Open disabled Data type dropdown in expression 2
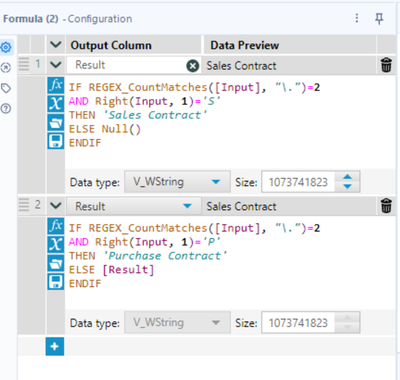 (177, 323)
